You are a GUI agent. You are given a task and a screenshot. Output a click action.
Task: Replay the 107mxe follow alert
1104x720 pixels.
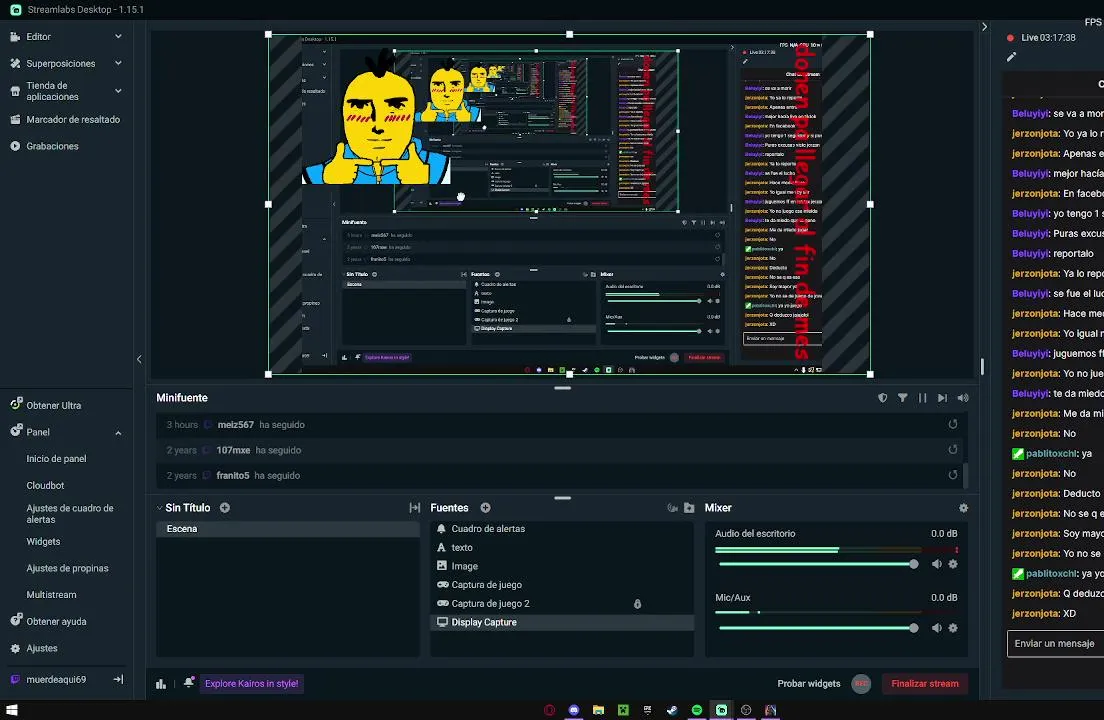coord(953,450)
